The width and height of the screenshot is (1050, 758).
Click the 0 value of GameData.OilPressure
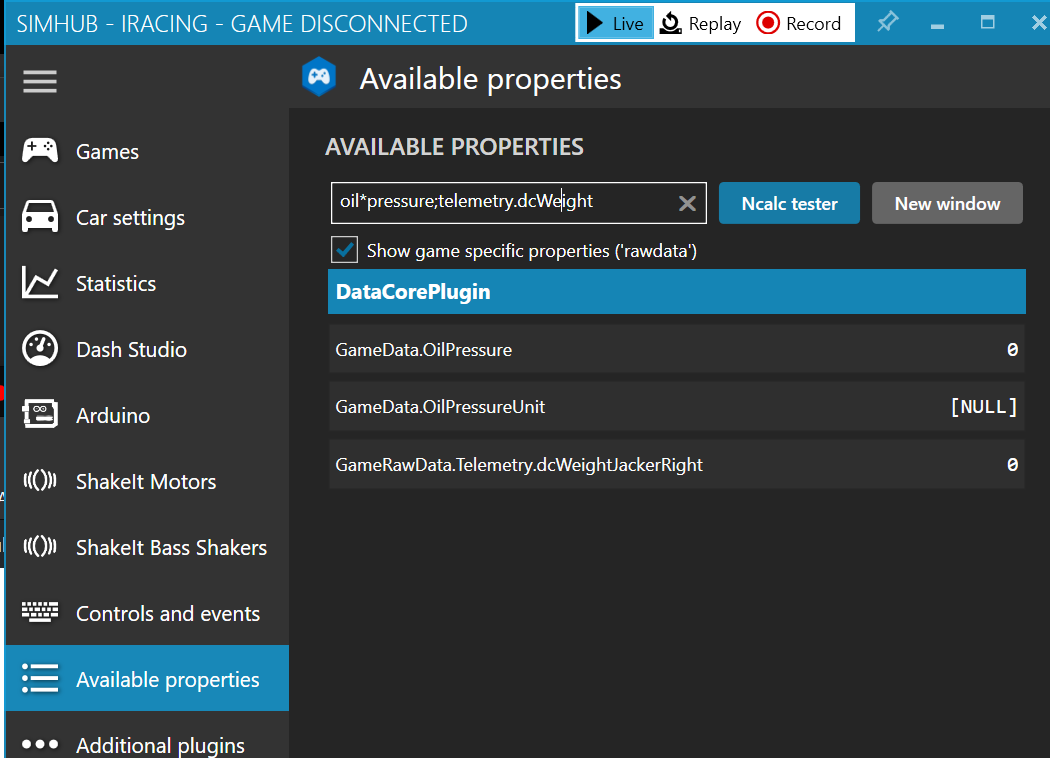tap(1012, 349)
